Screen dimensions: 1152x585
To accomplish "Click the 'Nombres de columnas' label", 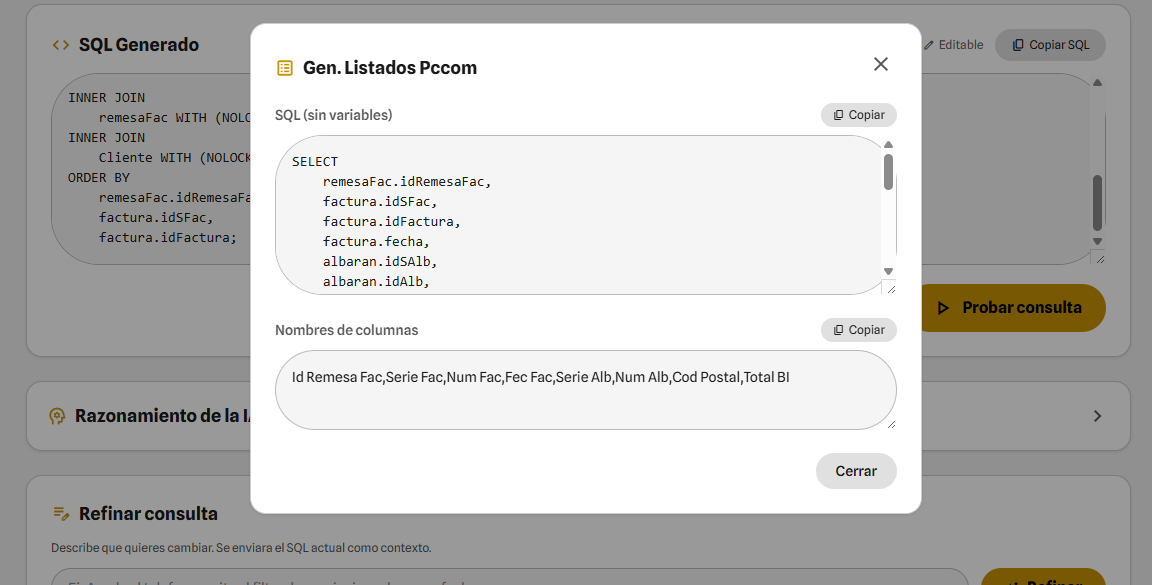I will pos(347,330).
